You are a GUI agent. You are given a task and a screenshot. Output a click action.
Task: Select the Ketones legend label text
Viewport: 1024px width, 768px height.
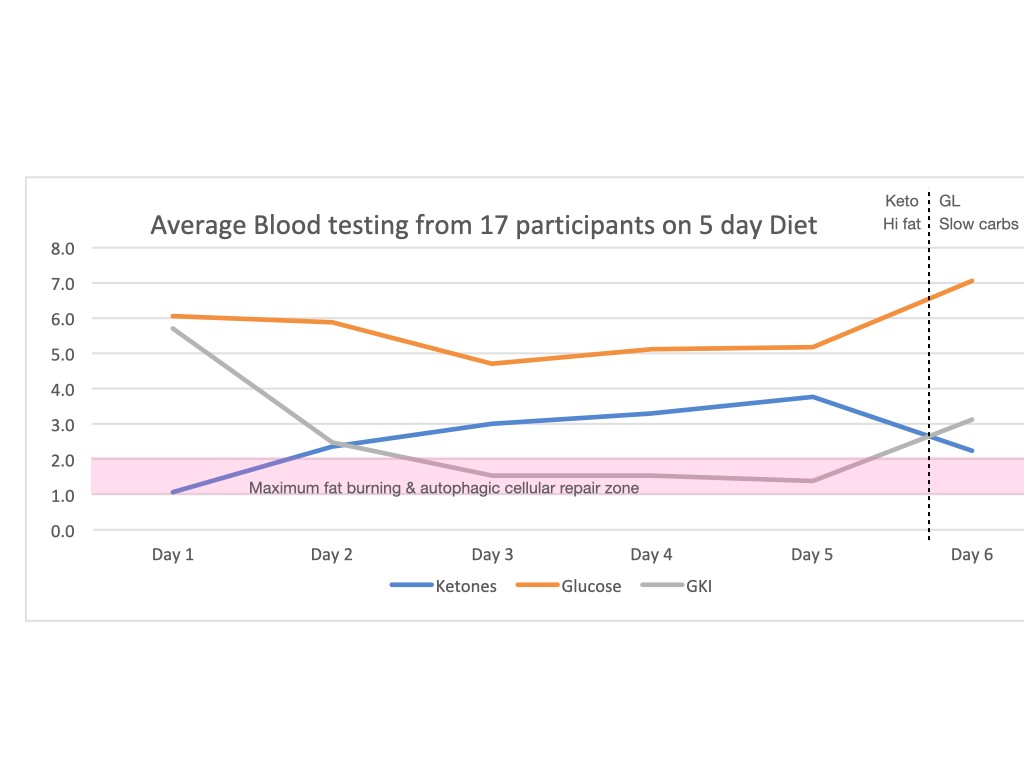pos(465,587)
